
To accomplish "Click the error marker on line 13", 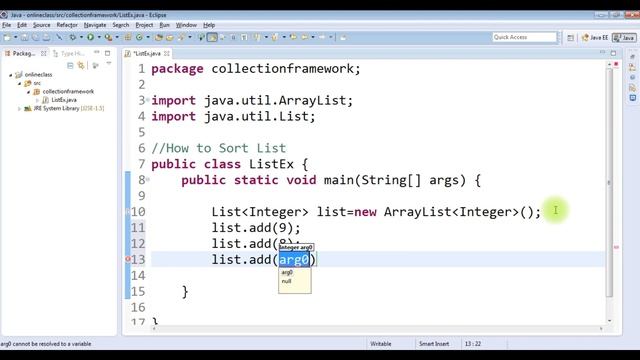I will pos(127,259).
